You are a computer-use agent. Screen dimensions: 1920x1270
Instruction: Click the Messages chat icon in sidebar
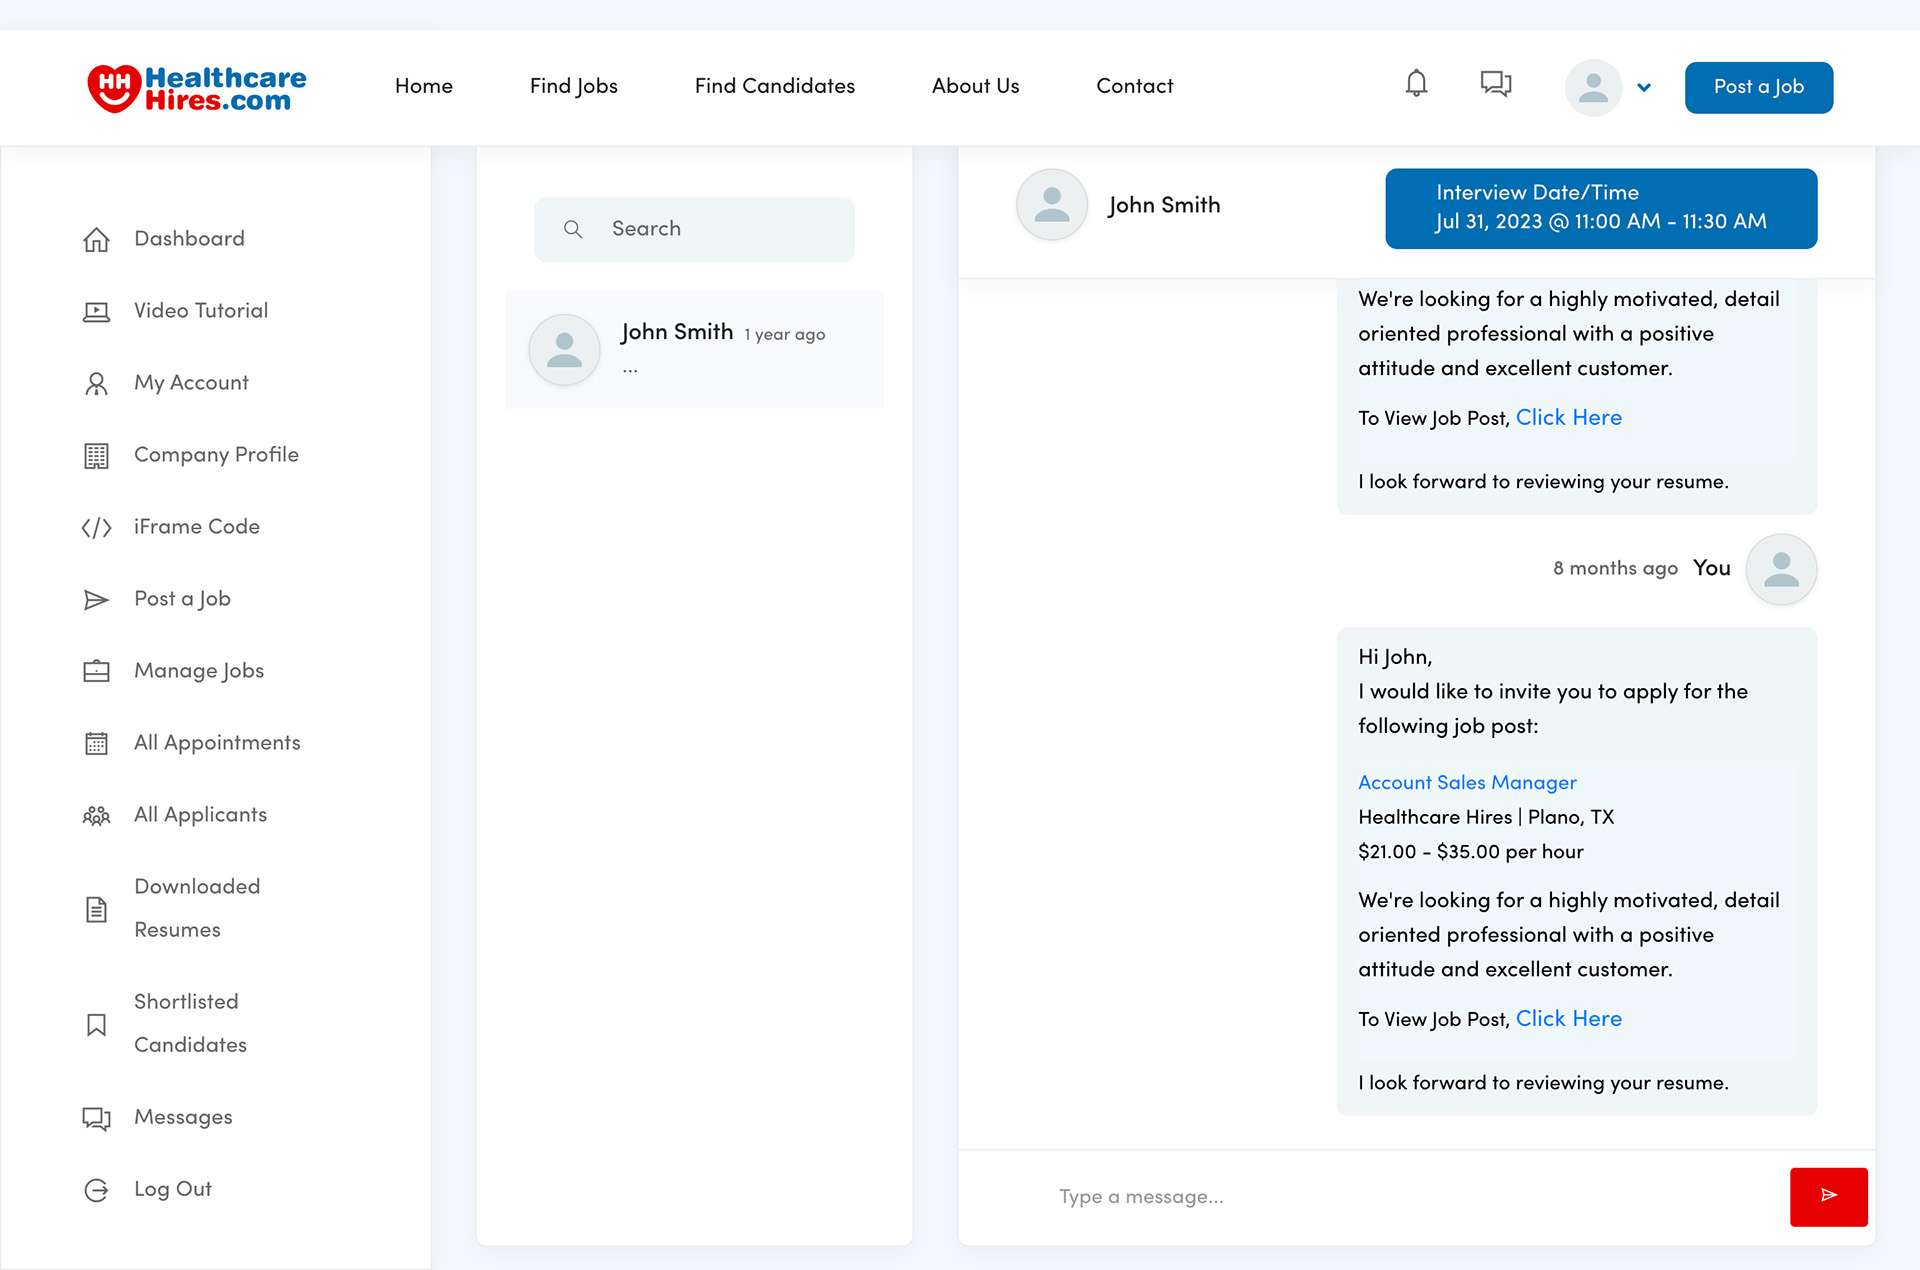click(x=96, y=1118)
